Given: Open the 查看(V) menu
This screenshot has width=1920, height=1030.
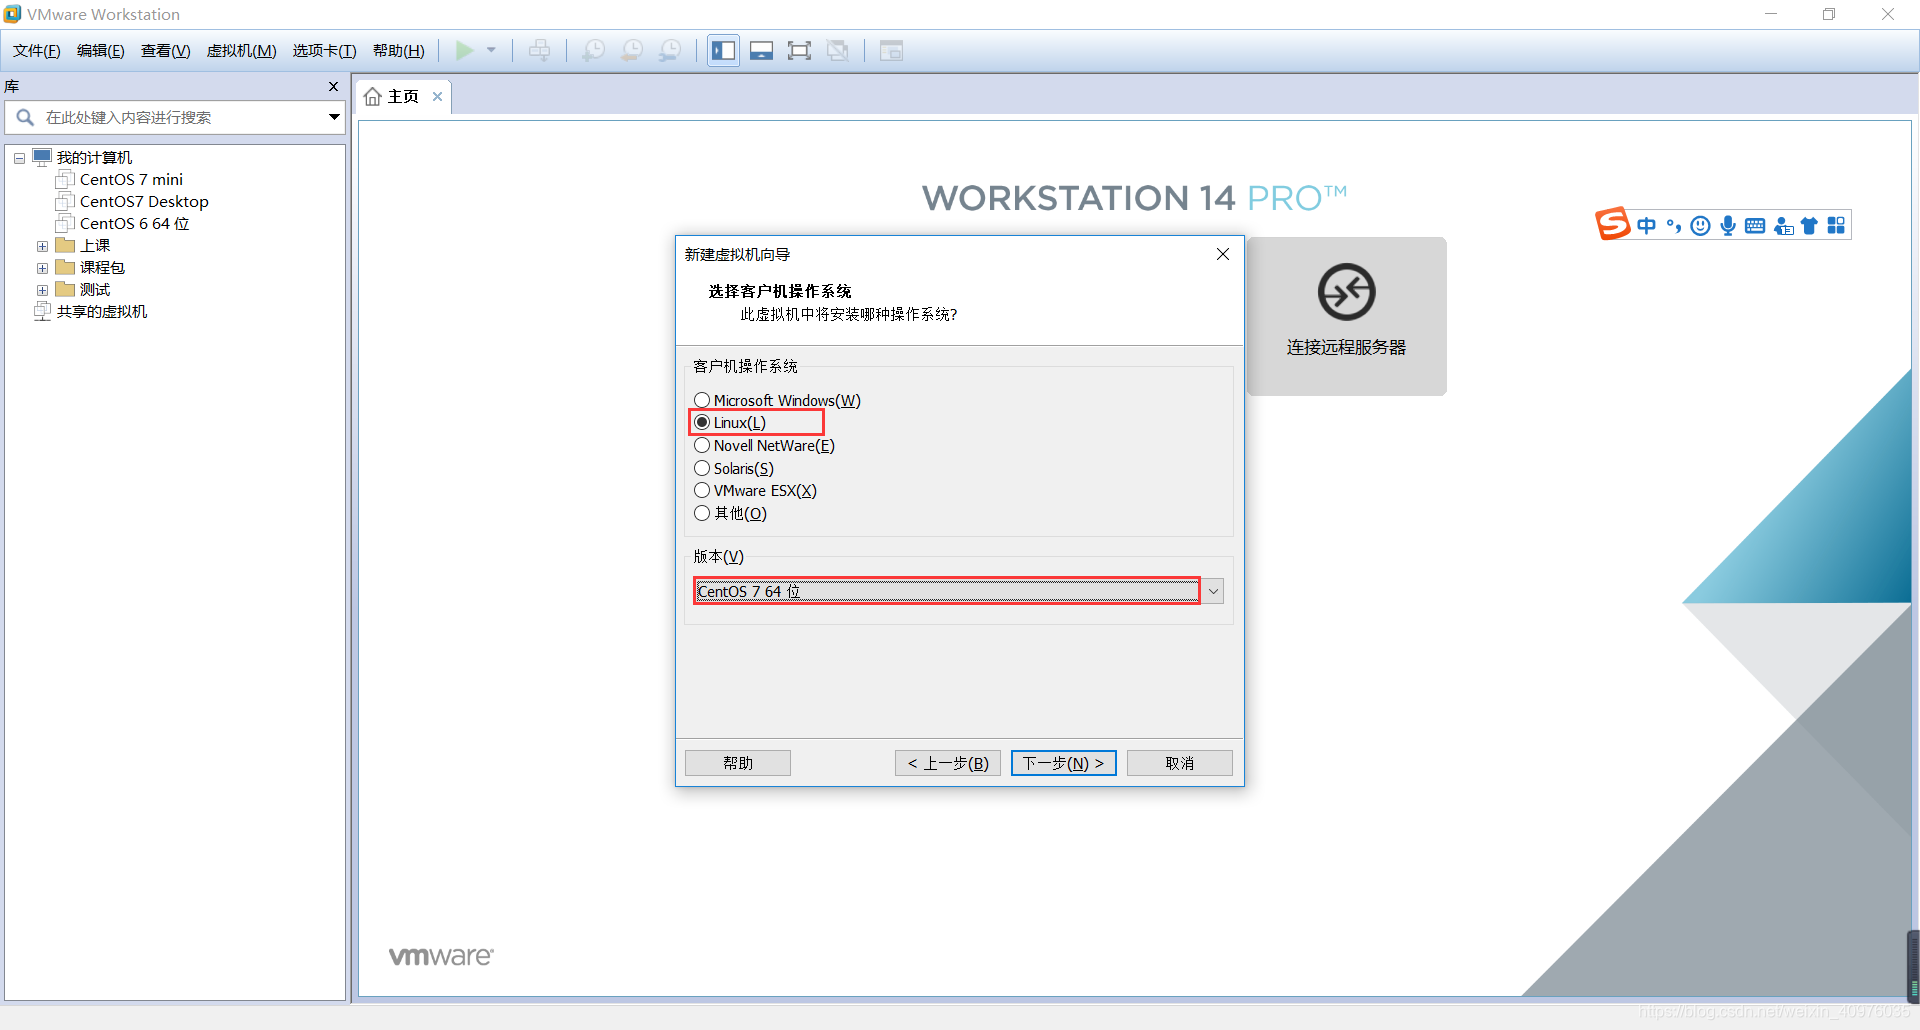Looking at the screenshot, I should (x=166, y=51).
